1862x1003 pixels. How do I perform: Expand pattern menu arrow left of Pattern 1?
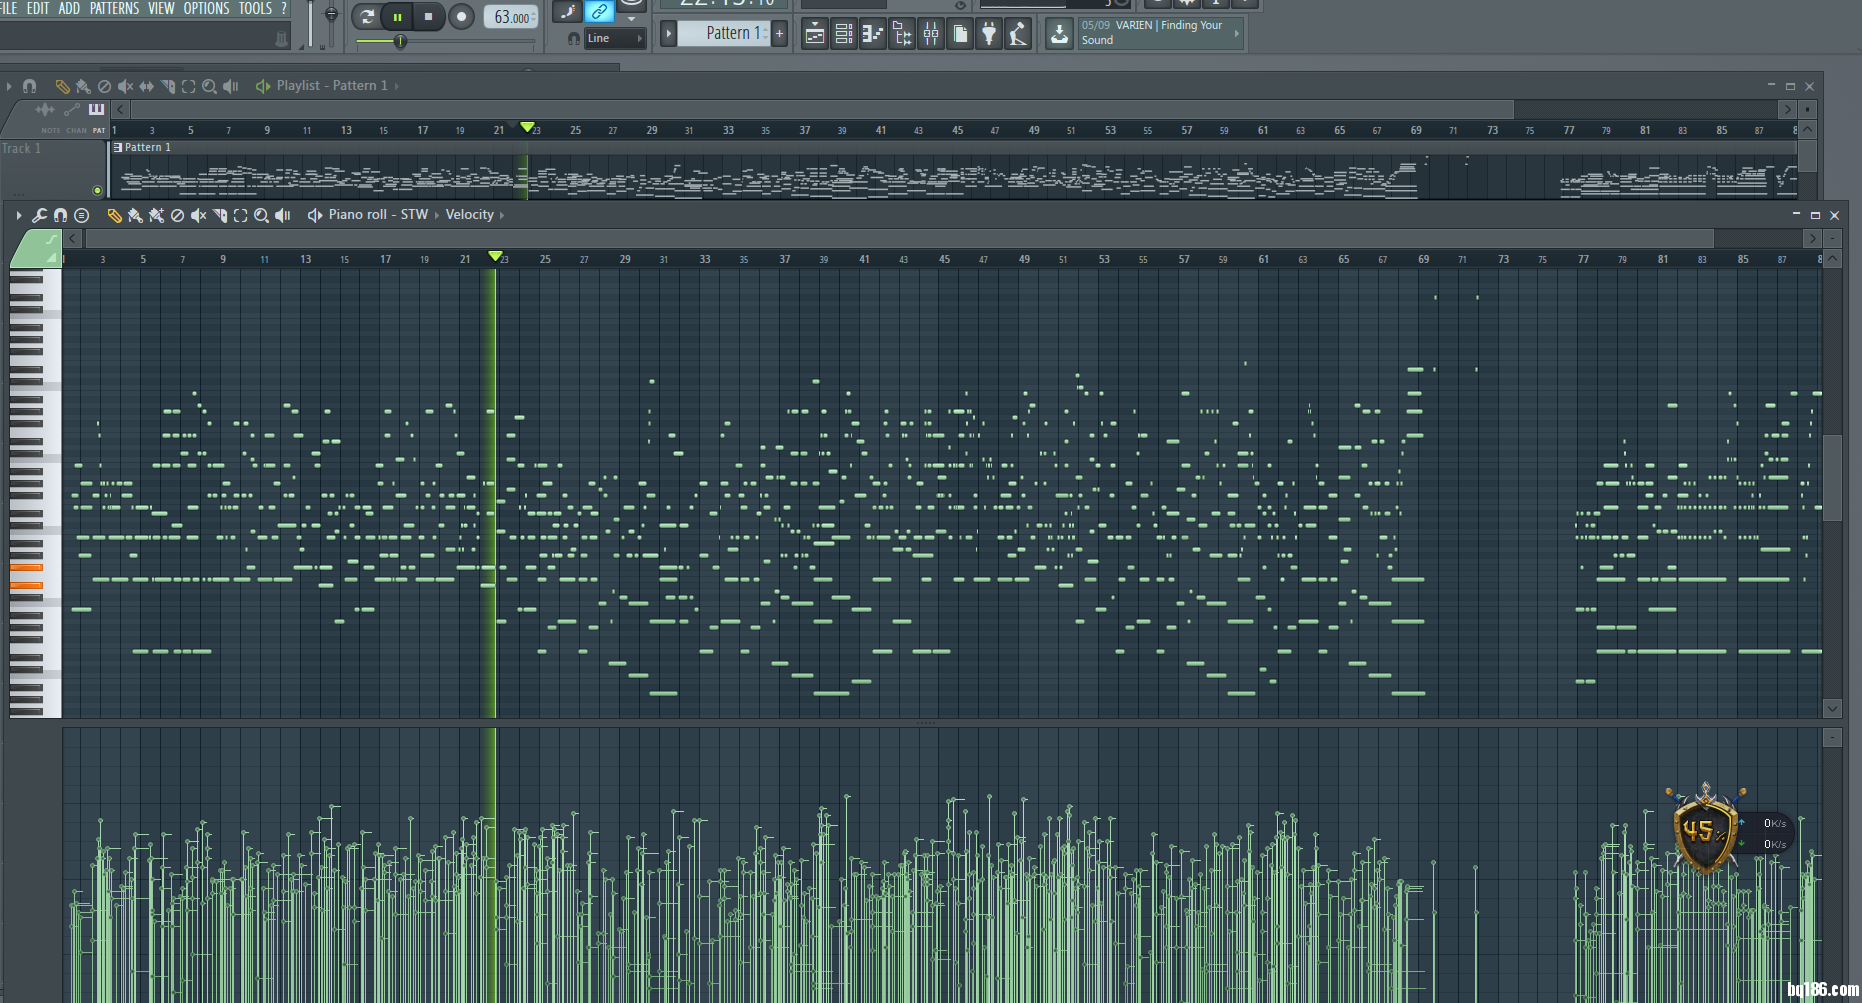pyautogui.click(x=668, y=33)
